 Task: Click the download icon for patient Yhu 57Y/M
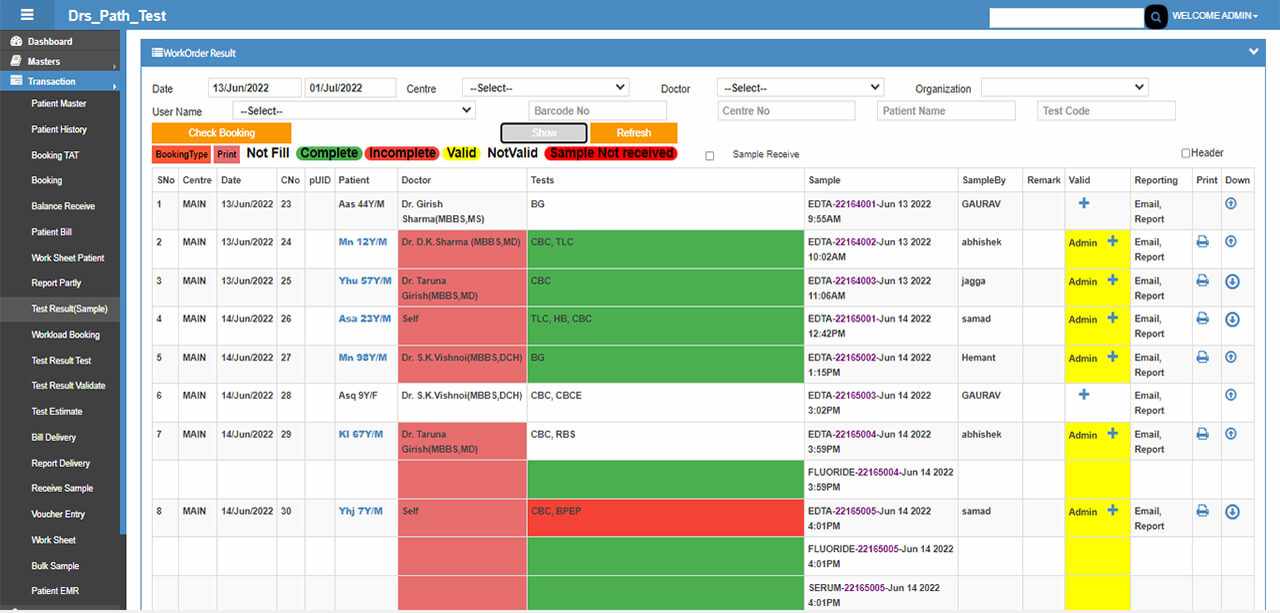coord(1232,281)
